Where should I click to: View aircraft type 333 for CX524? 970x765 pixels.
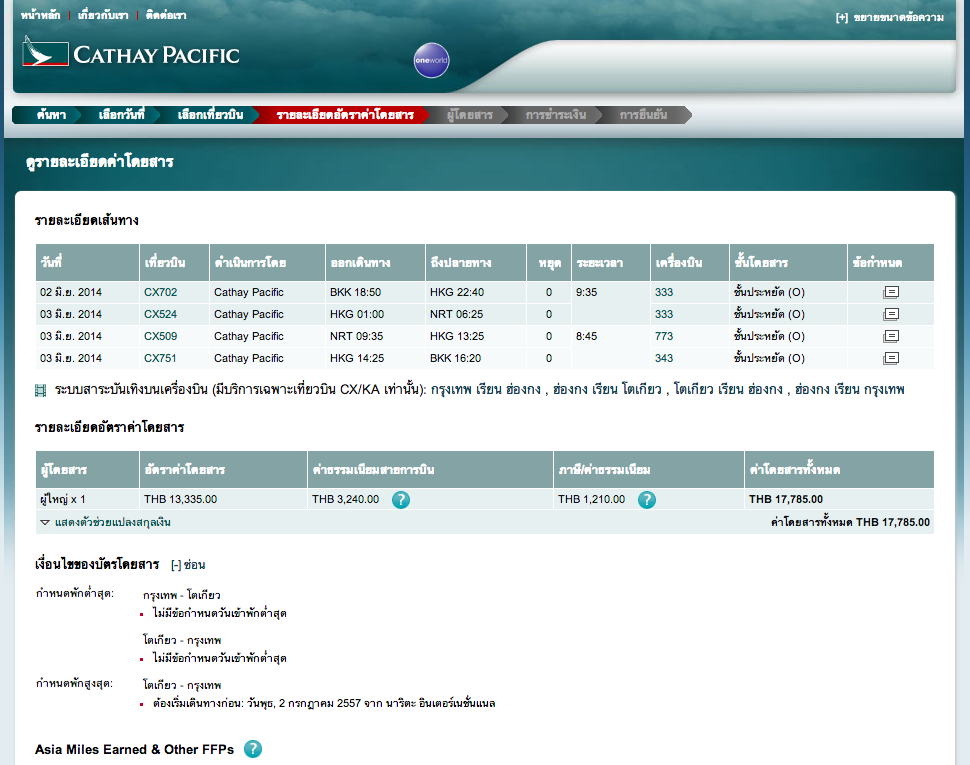tap(664, 314)
